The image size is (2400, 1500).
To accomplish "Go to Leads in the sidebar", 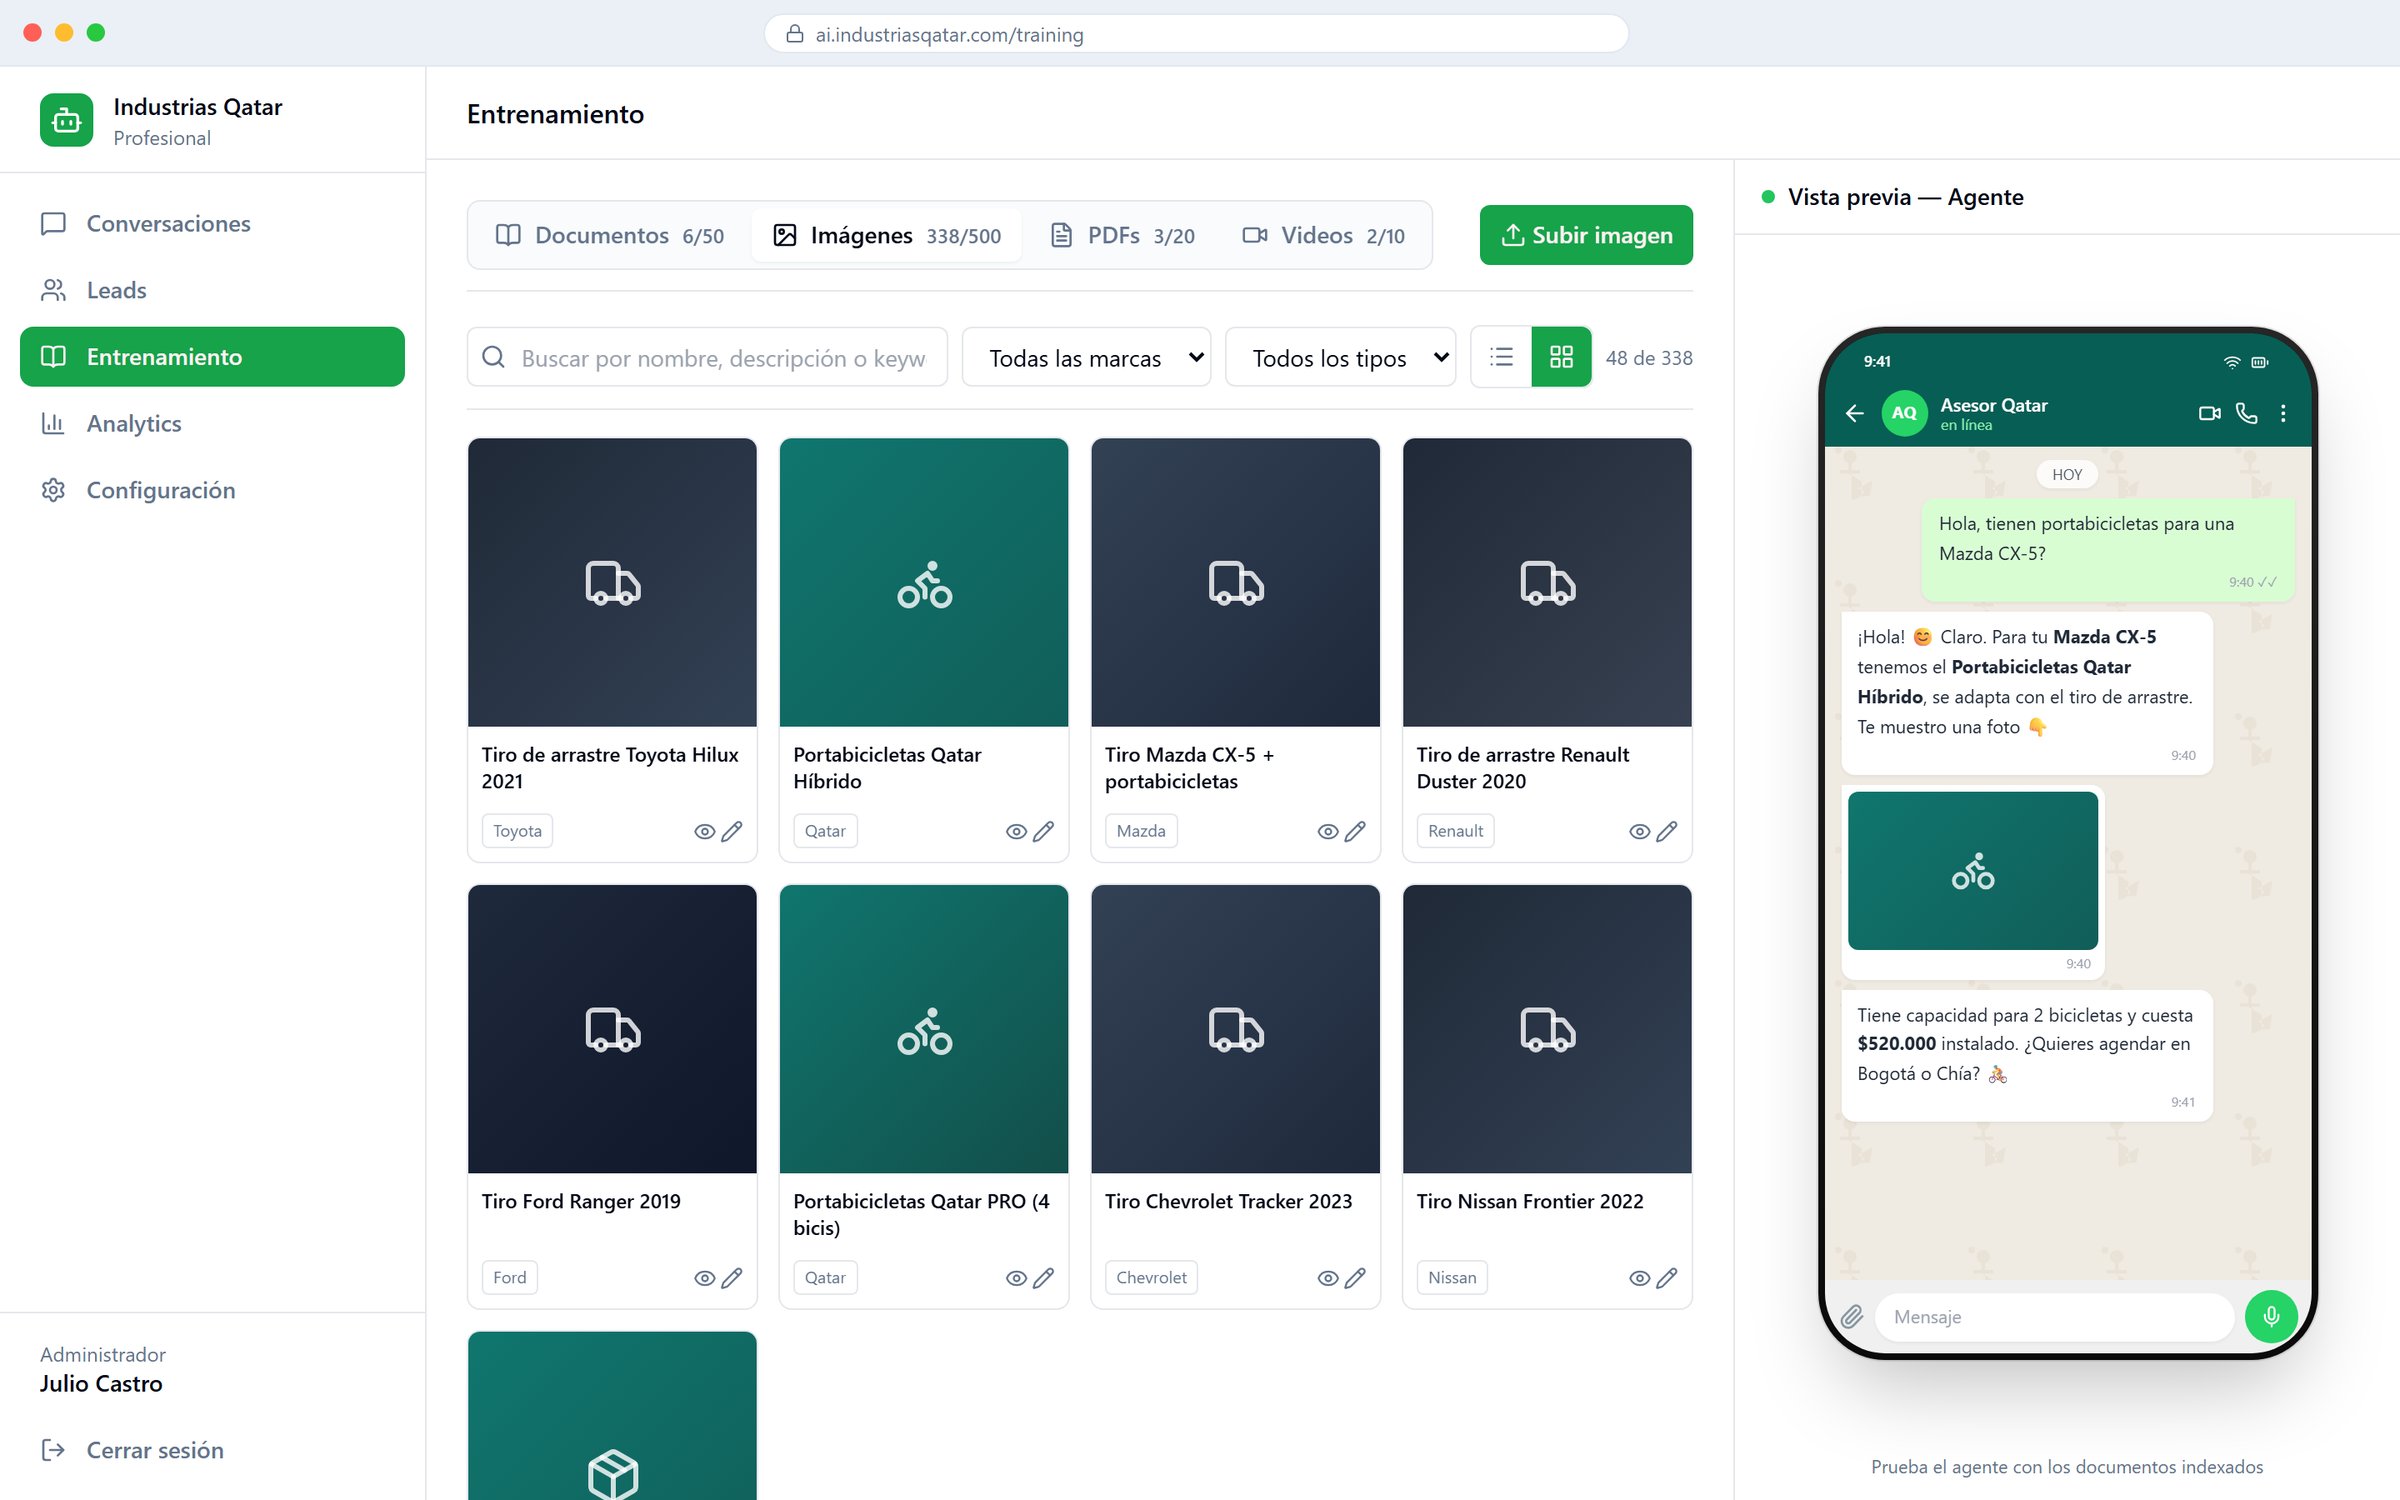I will 212,290.
